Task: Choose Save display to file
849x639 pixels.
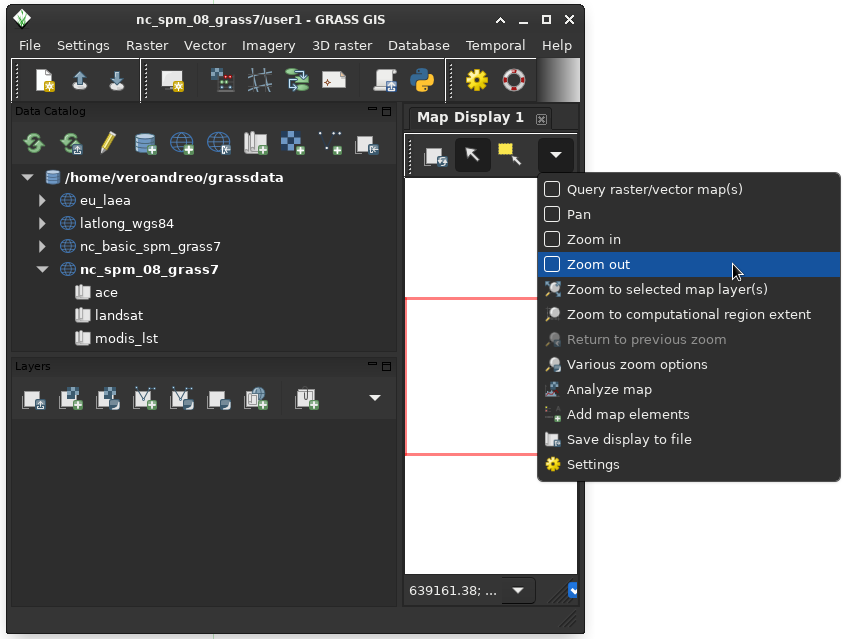Action: 689,439
